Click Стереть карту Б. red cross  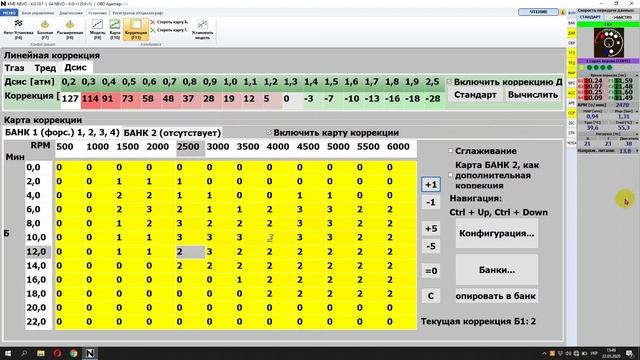pos(153,22)
